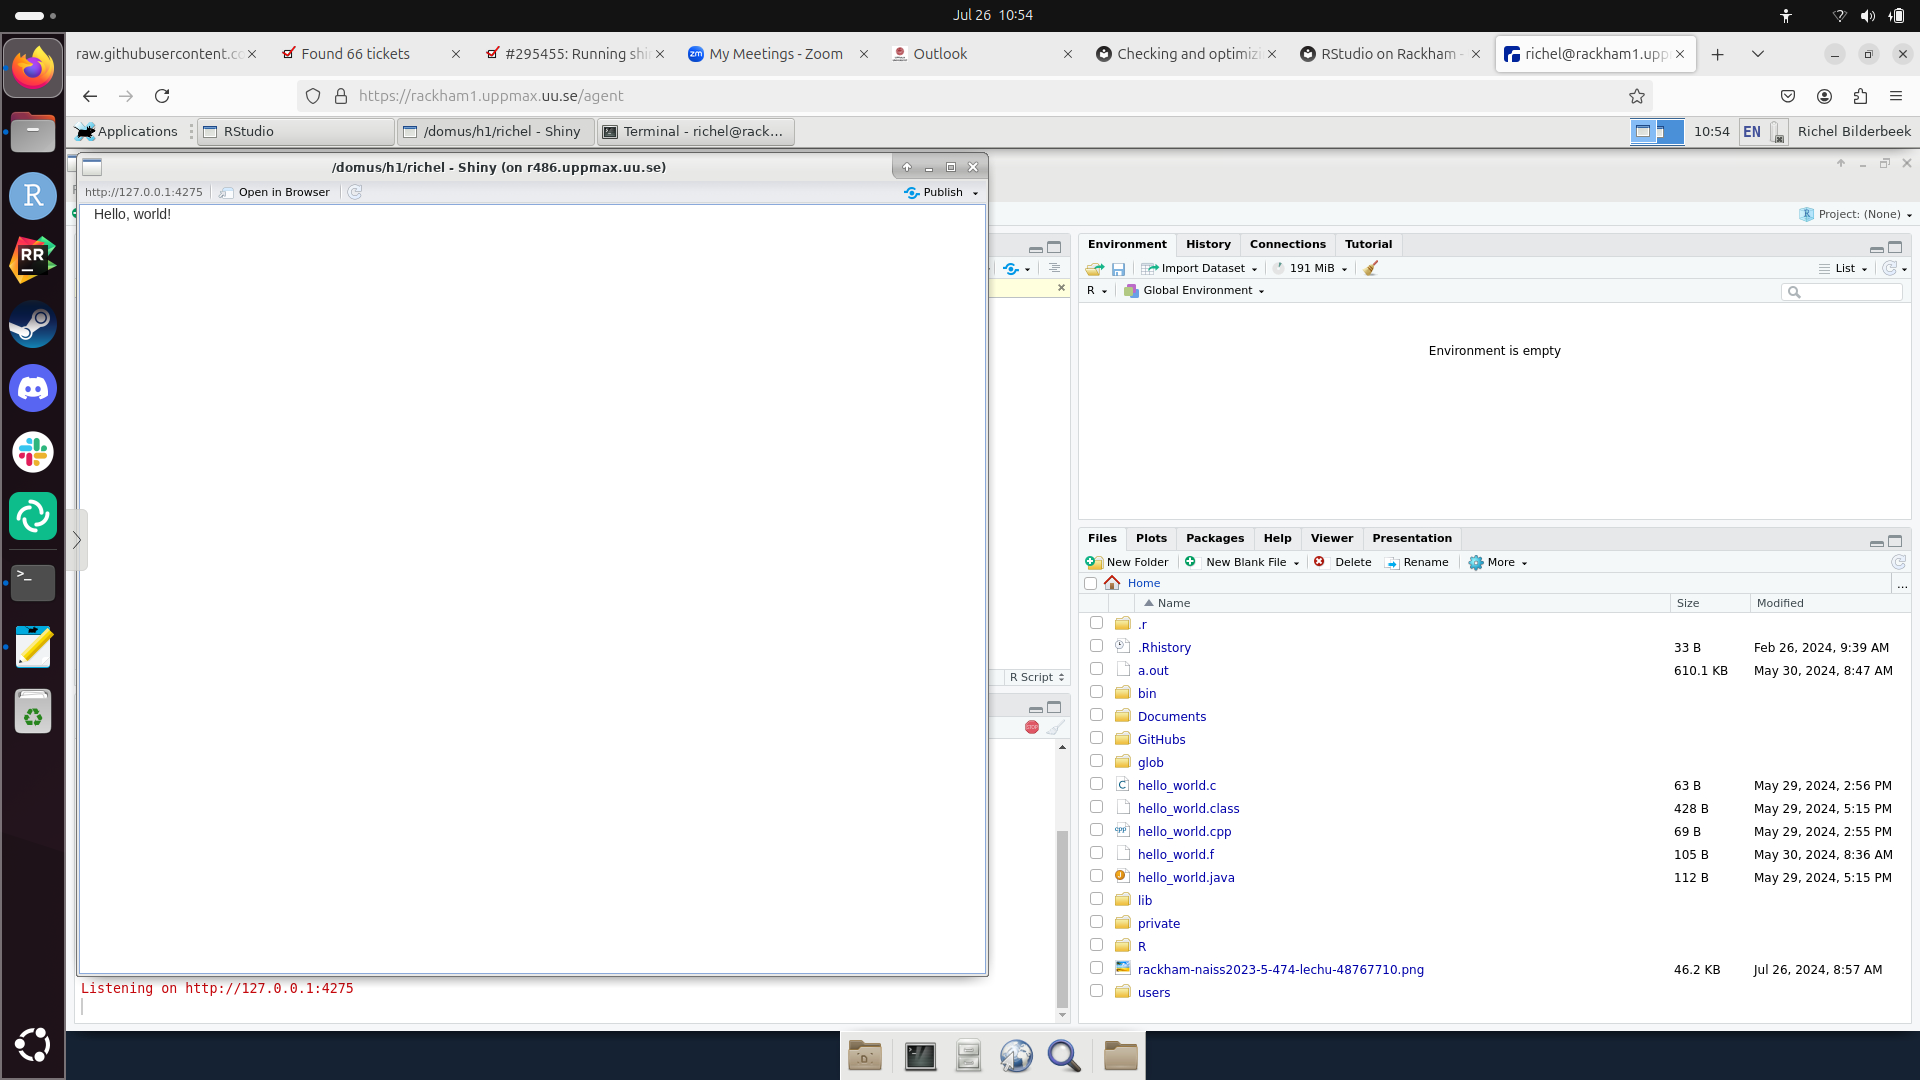Click the broom to clear Environment objects
This screenshot has width=1920, height=1080.
pyautogui.click(x=1371, y=268)
